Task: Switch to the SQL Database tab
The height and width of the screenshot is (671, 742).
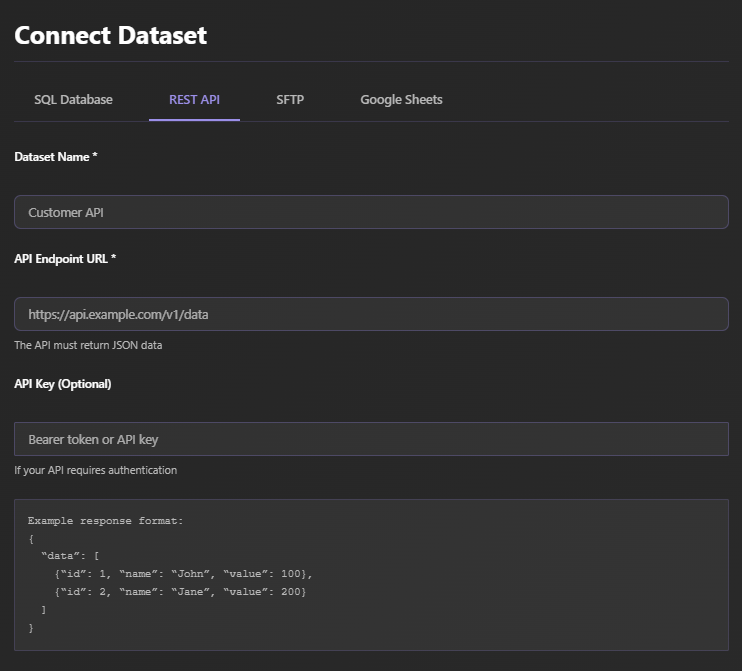Action: [73, 100]
